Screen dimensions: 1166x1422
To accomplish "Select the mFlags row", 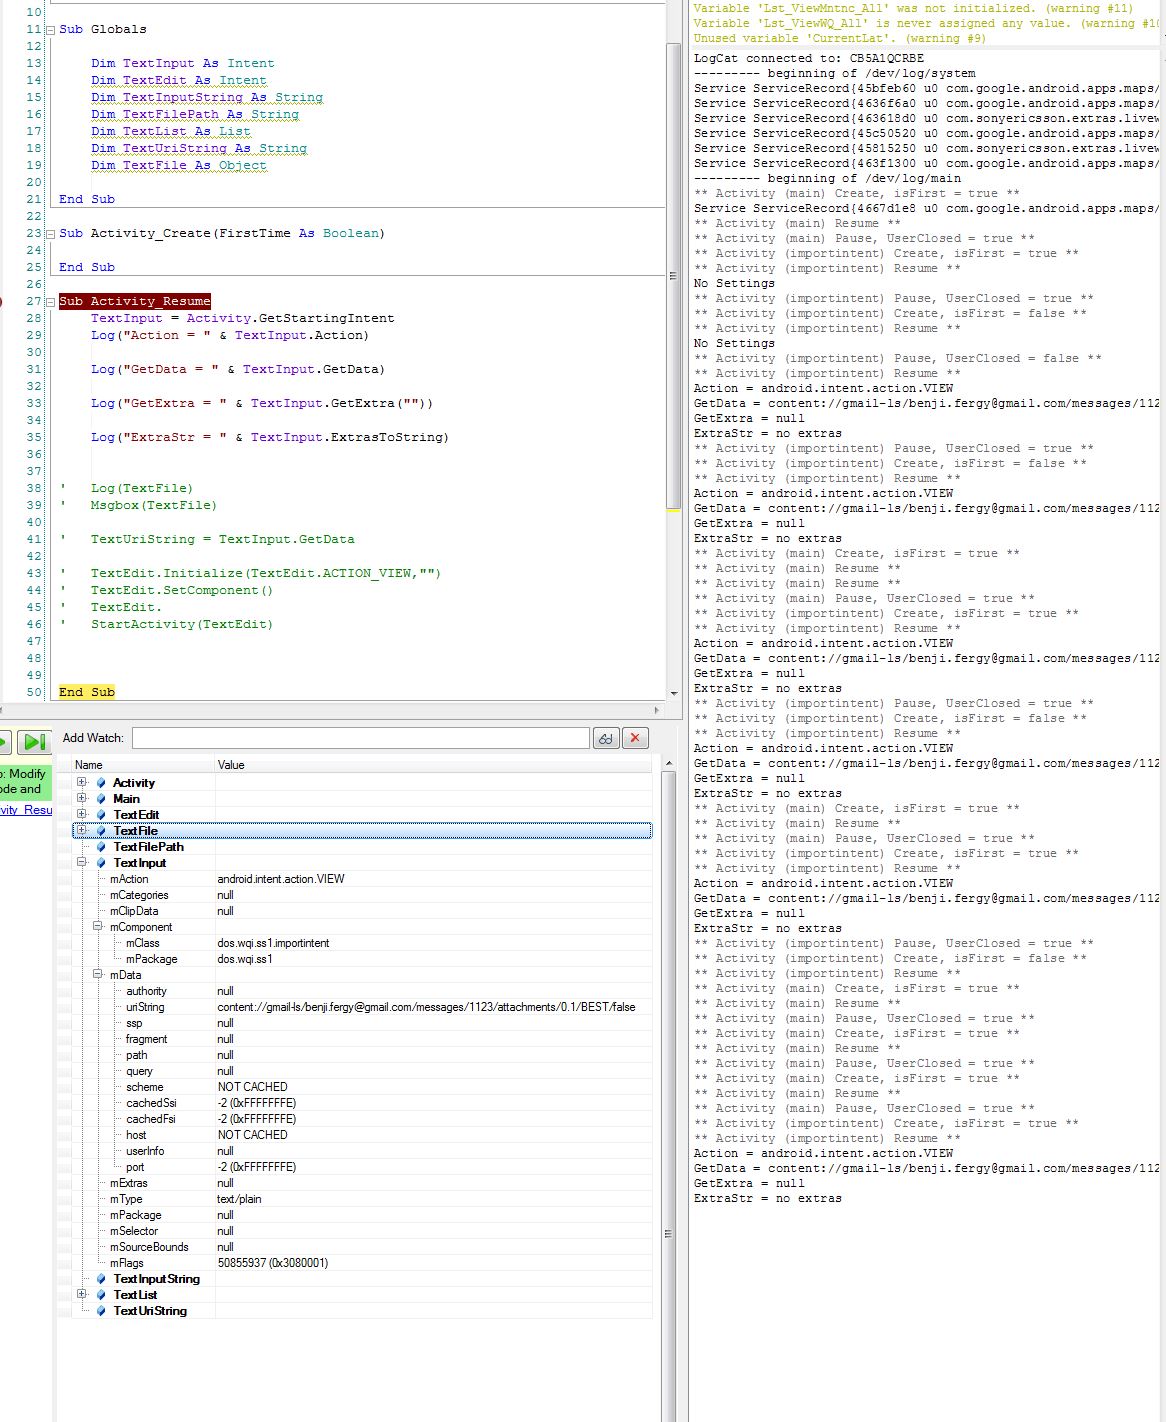I will tap(362, 1263).
